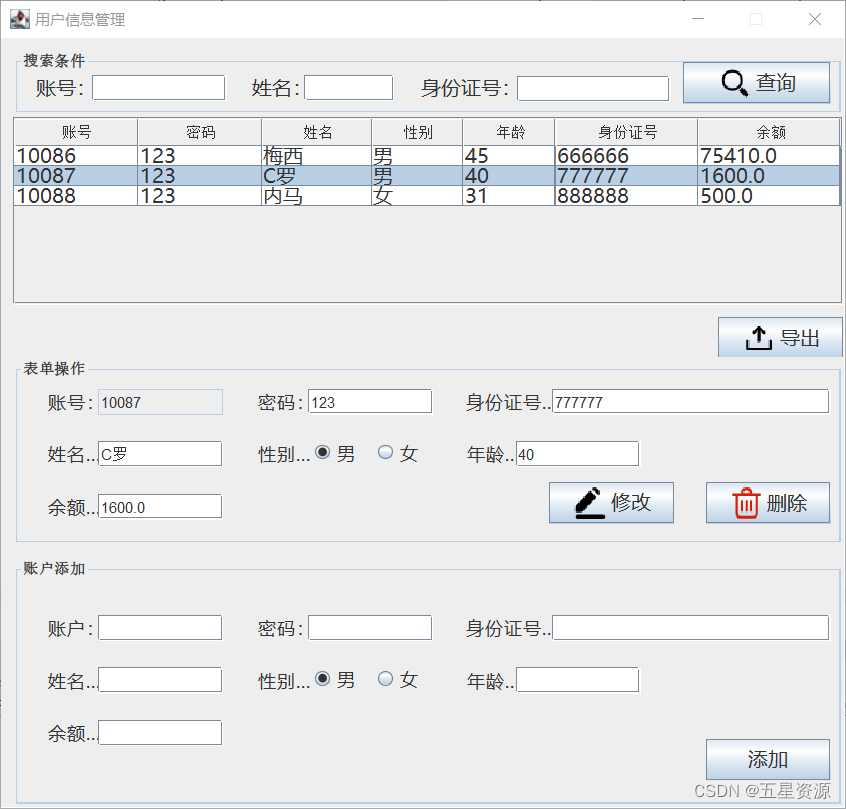Select 女 radio button in 账户添加 section
The image size is (846, 809).
point(384,679)
